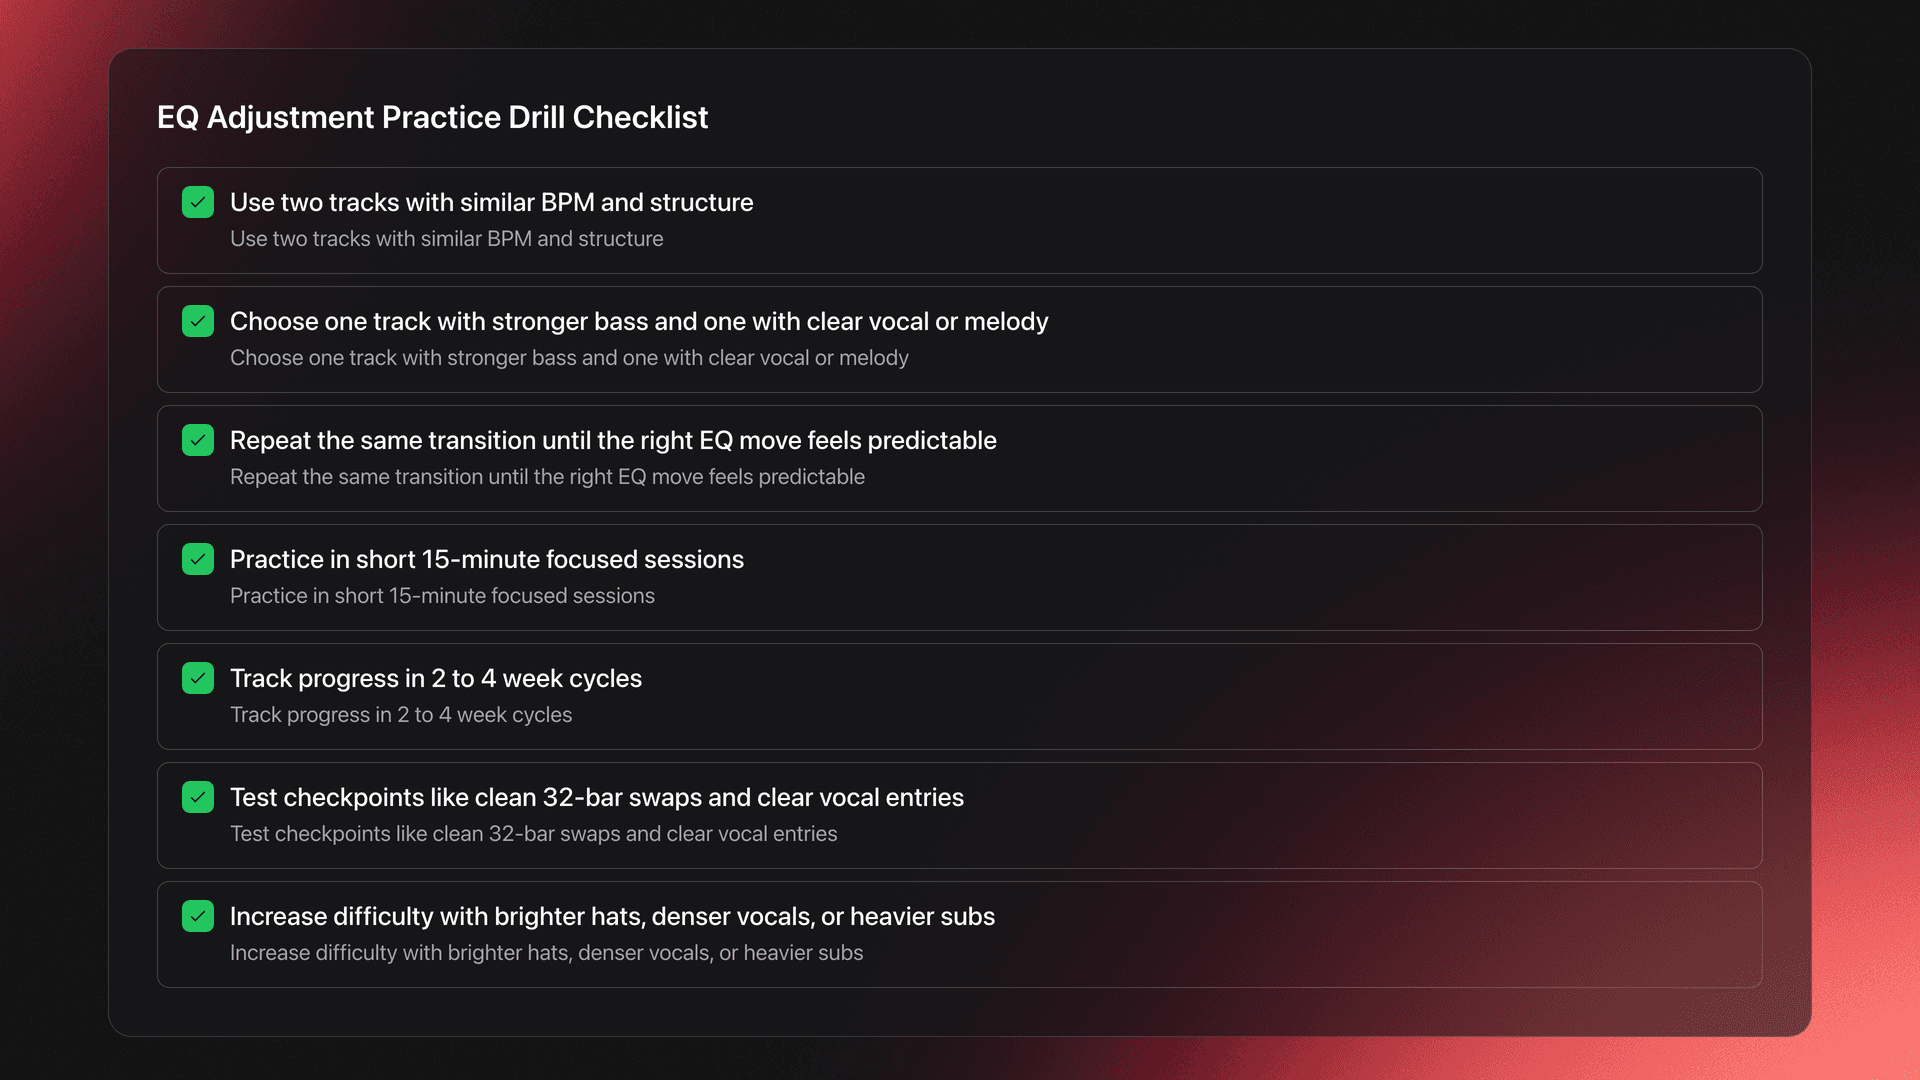Select bold title 'Repeat the same transition until...'
The width and height of the screenshot is (1920, 1080).
click(x=613, y=440)
